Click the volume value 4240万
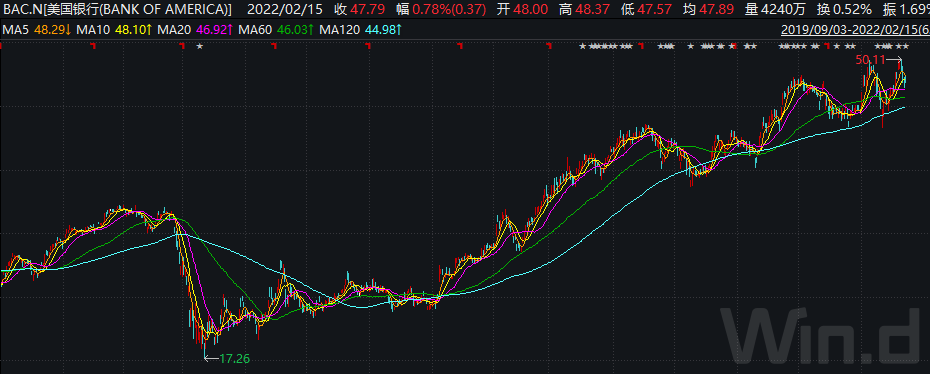The image size is (930, 374). pos(782,9)
